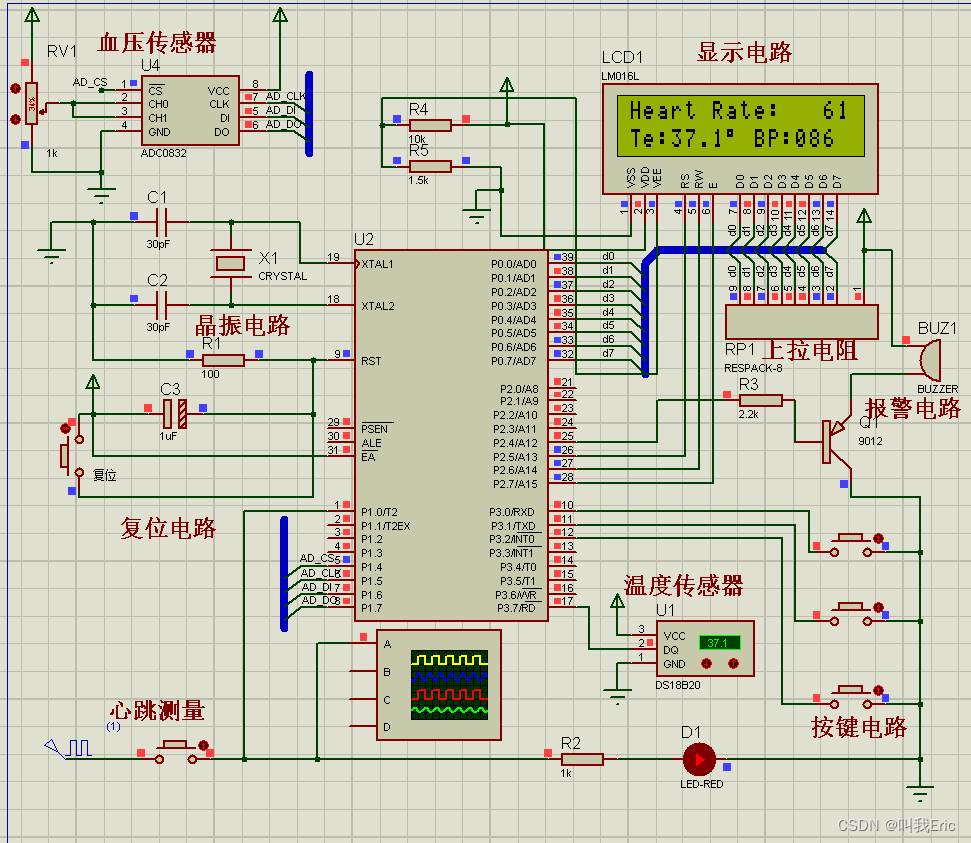Click the ground symbol below ADC0832
Viewport: 971px width, 843px height.
click(101, 195)
